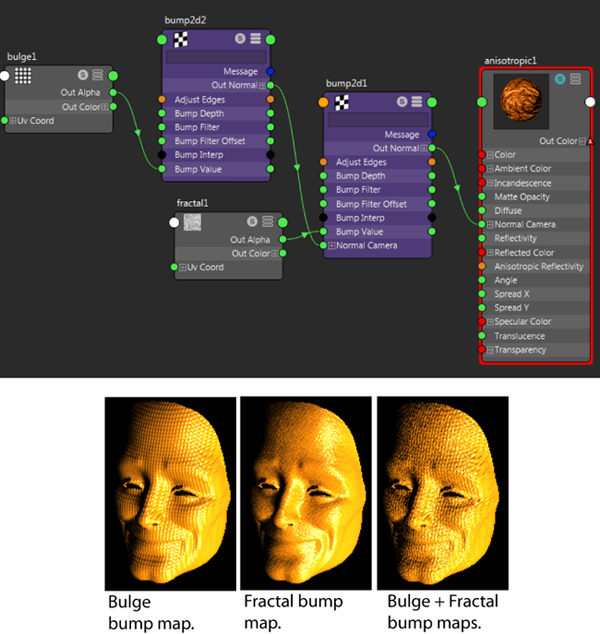Image resolution: width=600 pixels, height=634 pixels.
Task: Click bump2d1 Normal Camera input port
Action: coord(323,245)
